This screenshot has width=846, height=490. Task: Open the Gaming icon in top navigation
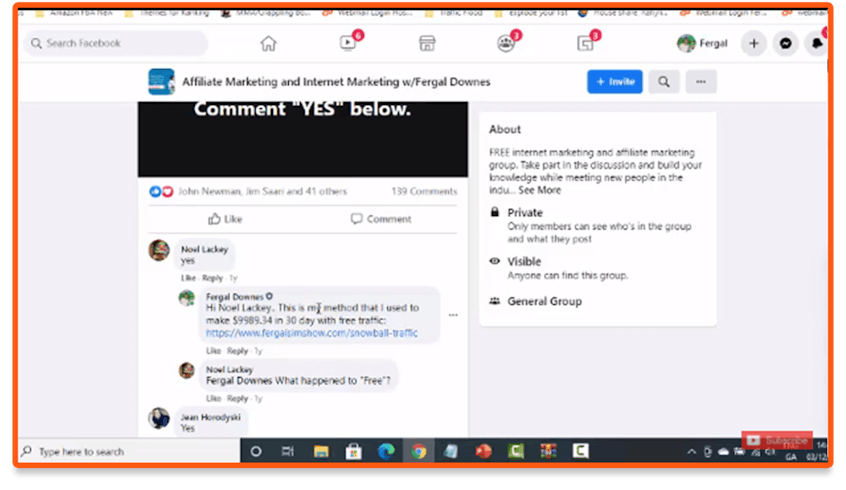click(x=585, y=43)
